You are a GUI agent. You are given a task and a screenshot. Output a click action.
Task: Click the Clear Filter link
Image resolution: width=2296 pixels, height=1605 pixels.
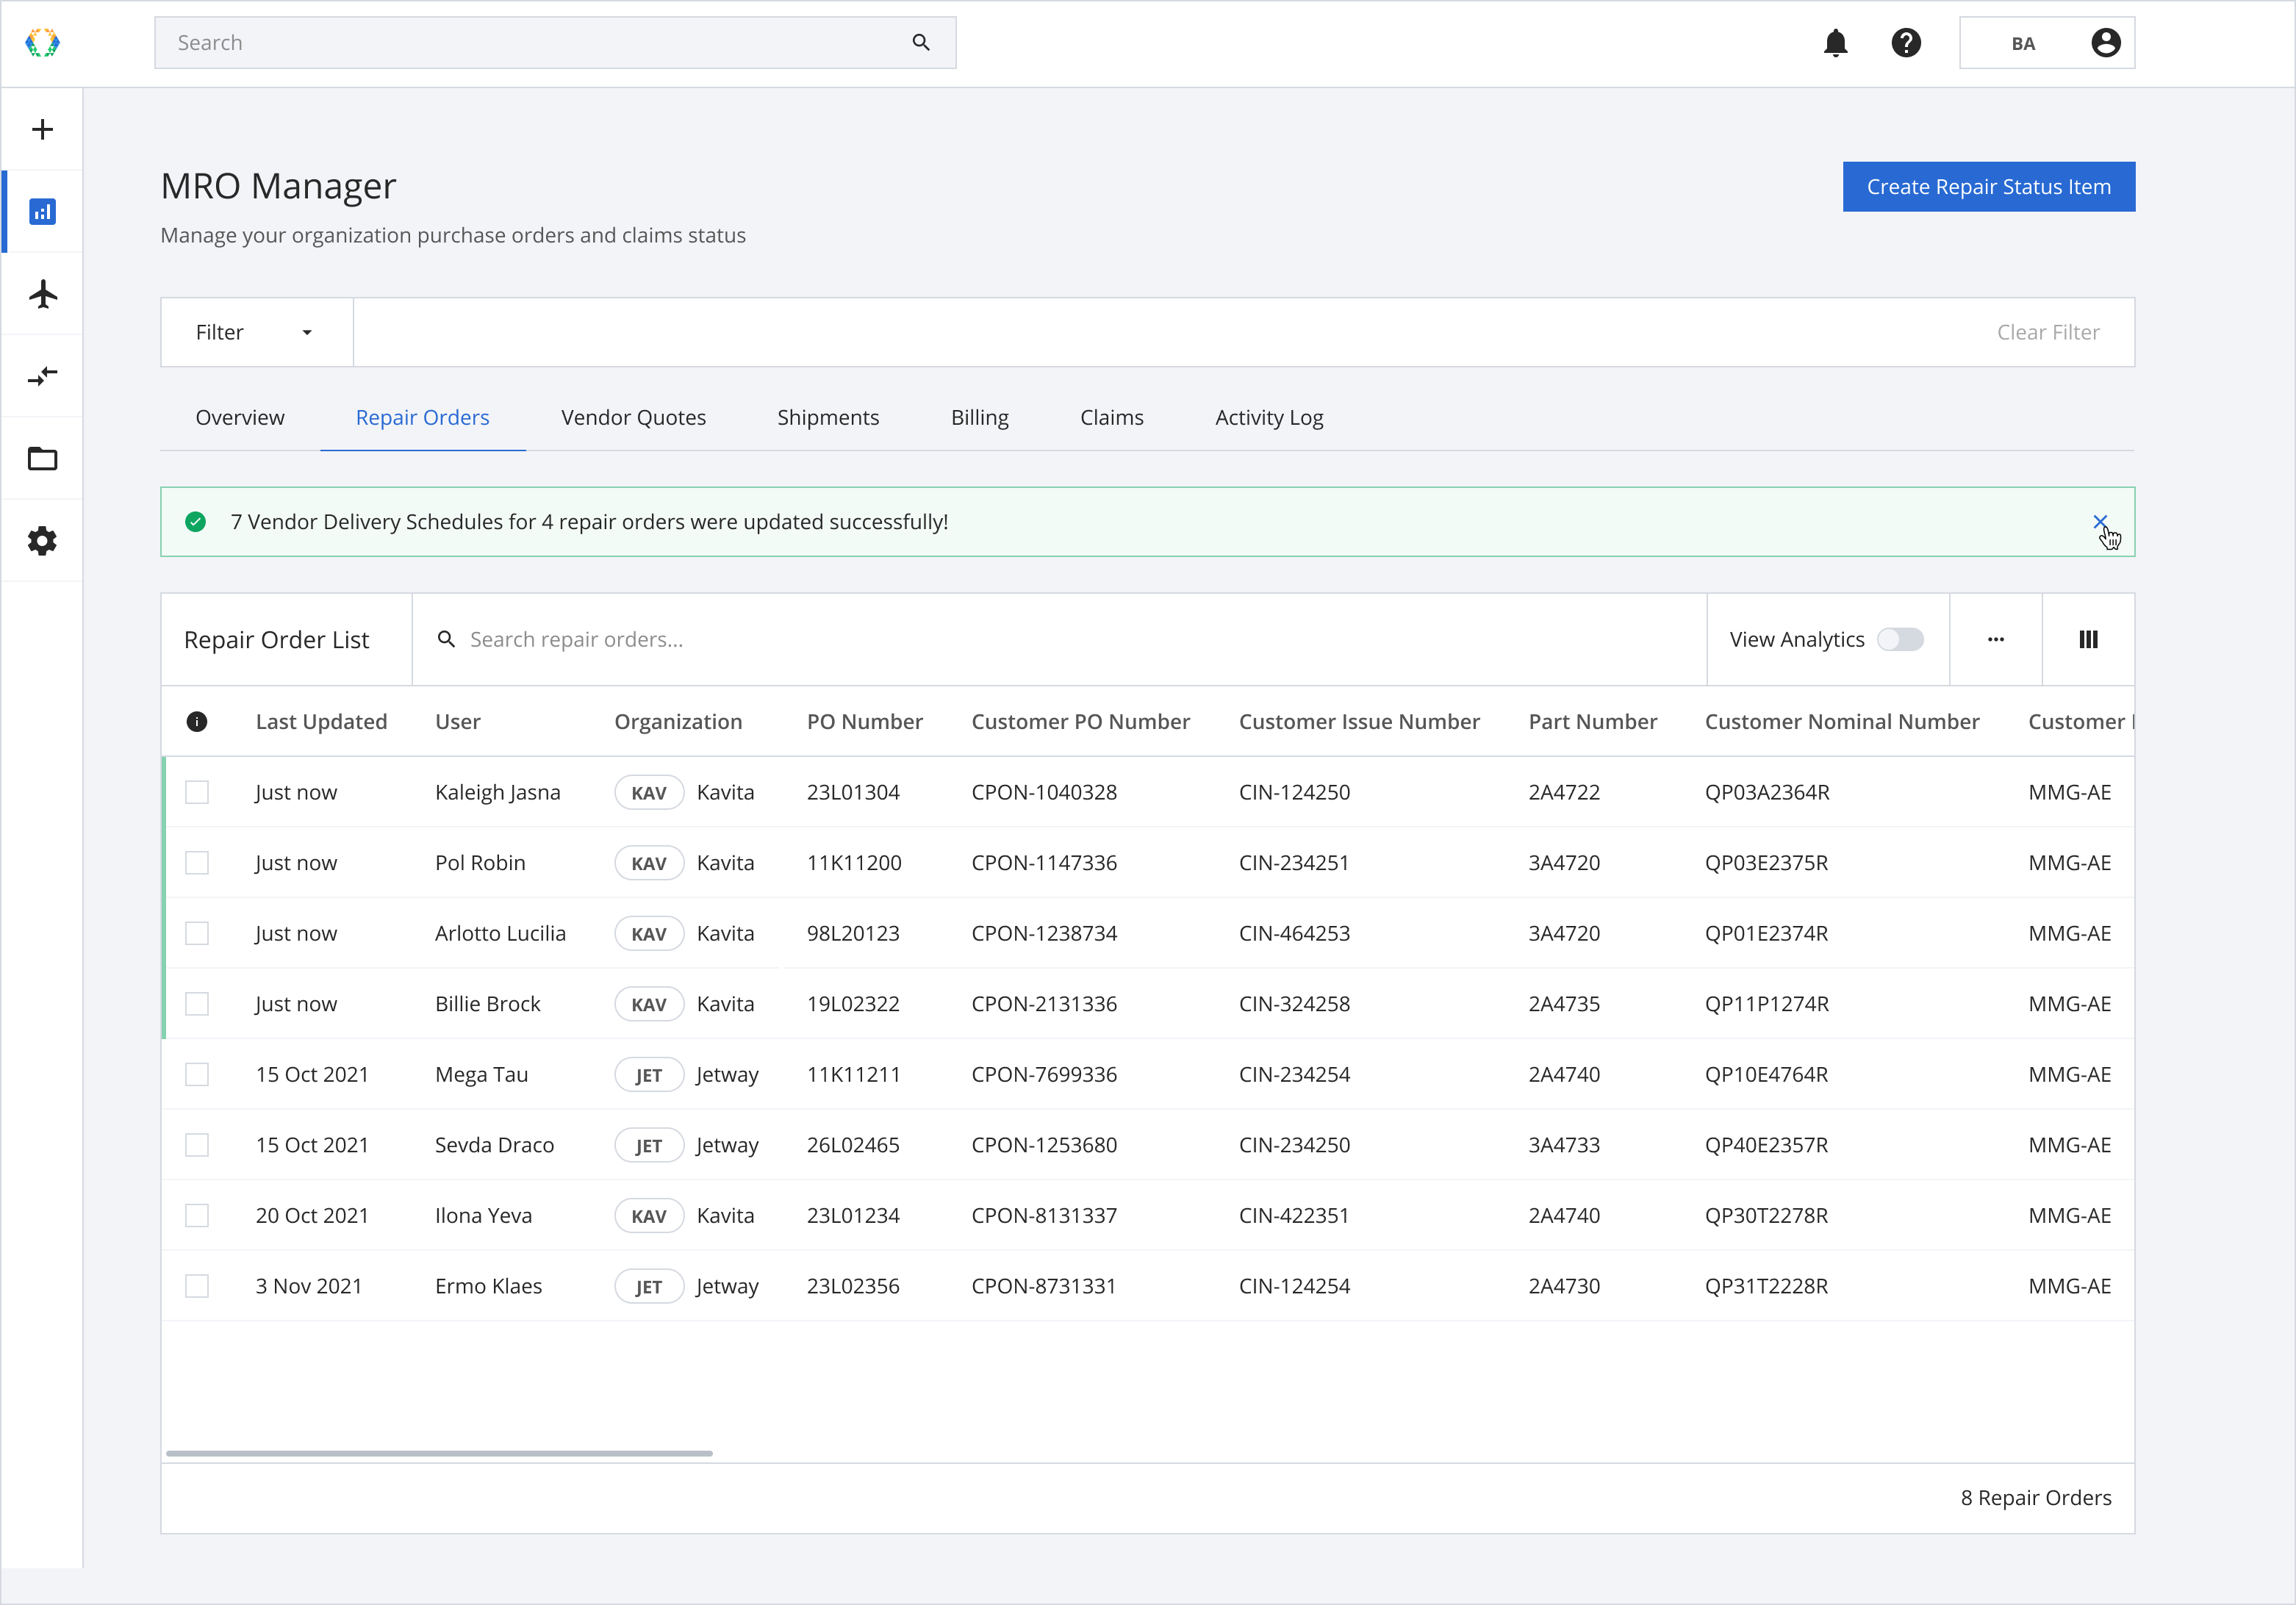(x=2047, y=332)
